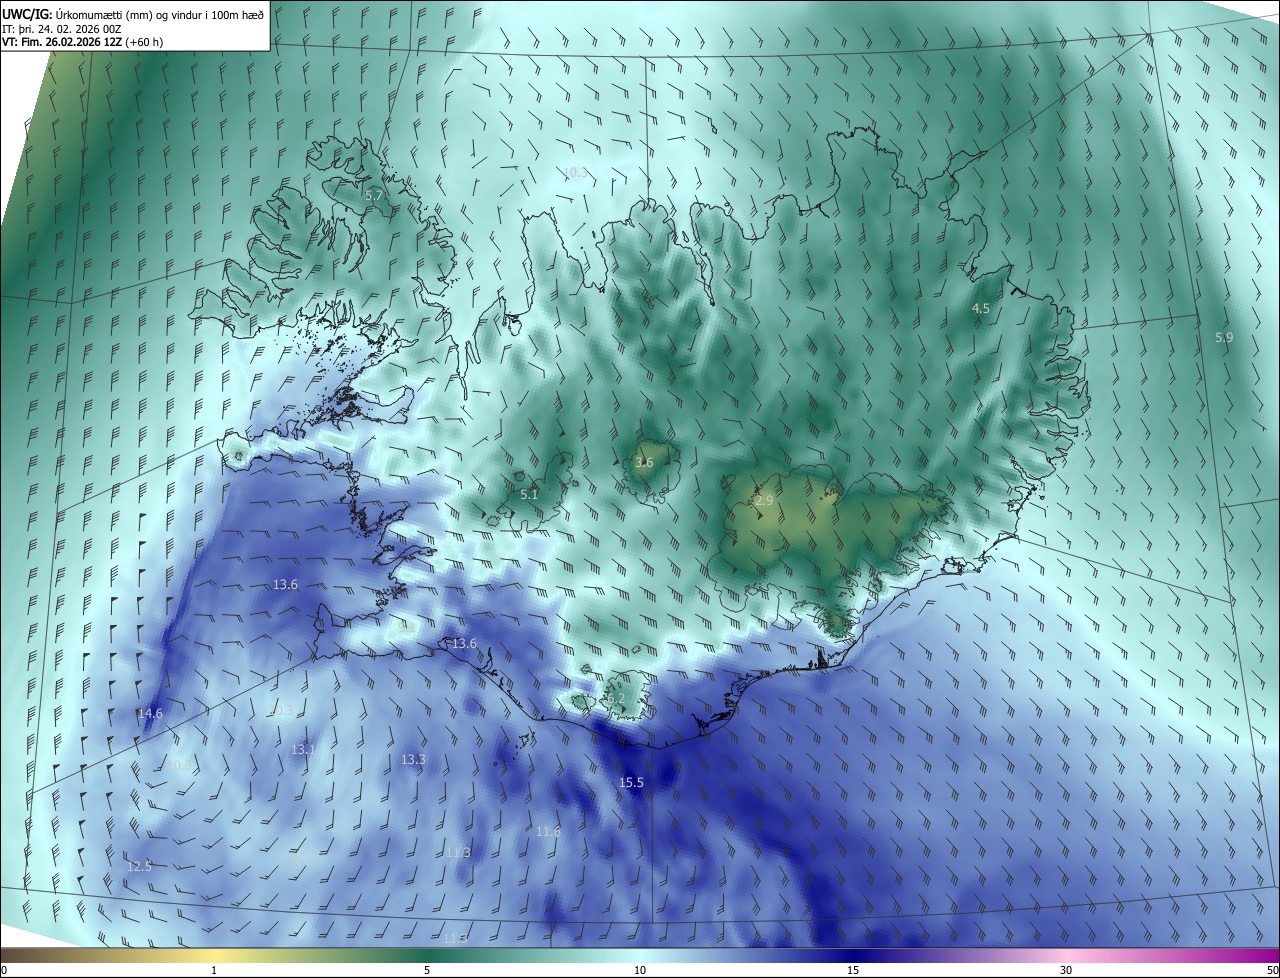Click the valid time line 'VT: Fim. 26.02.2026 12Z'
The image size is (1280, 978).
pos(62,42)
